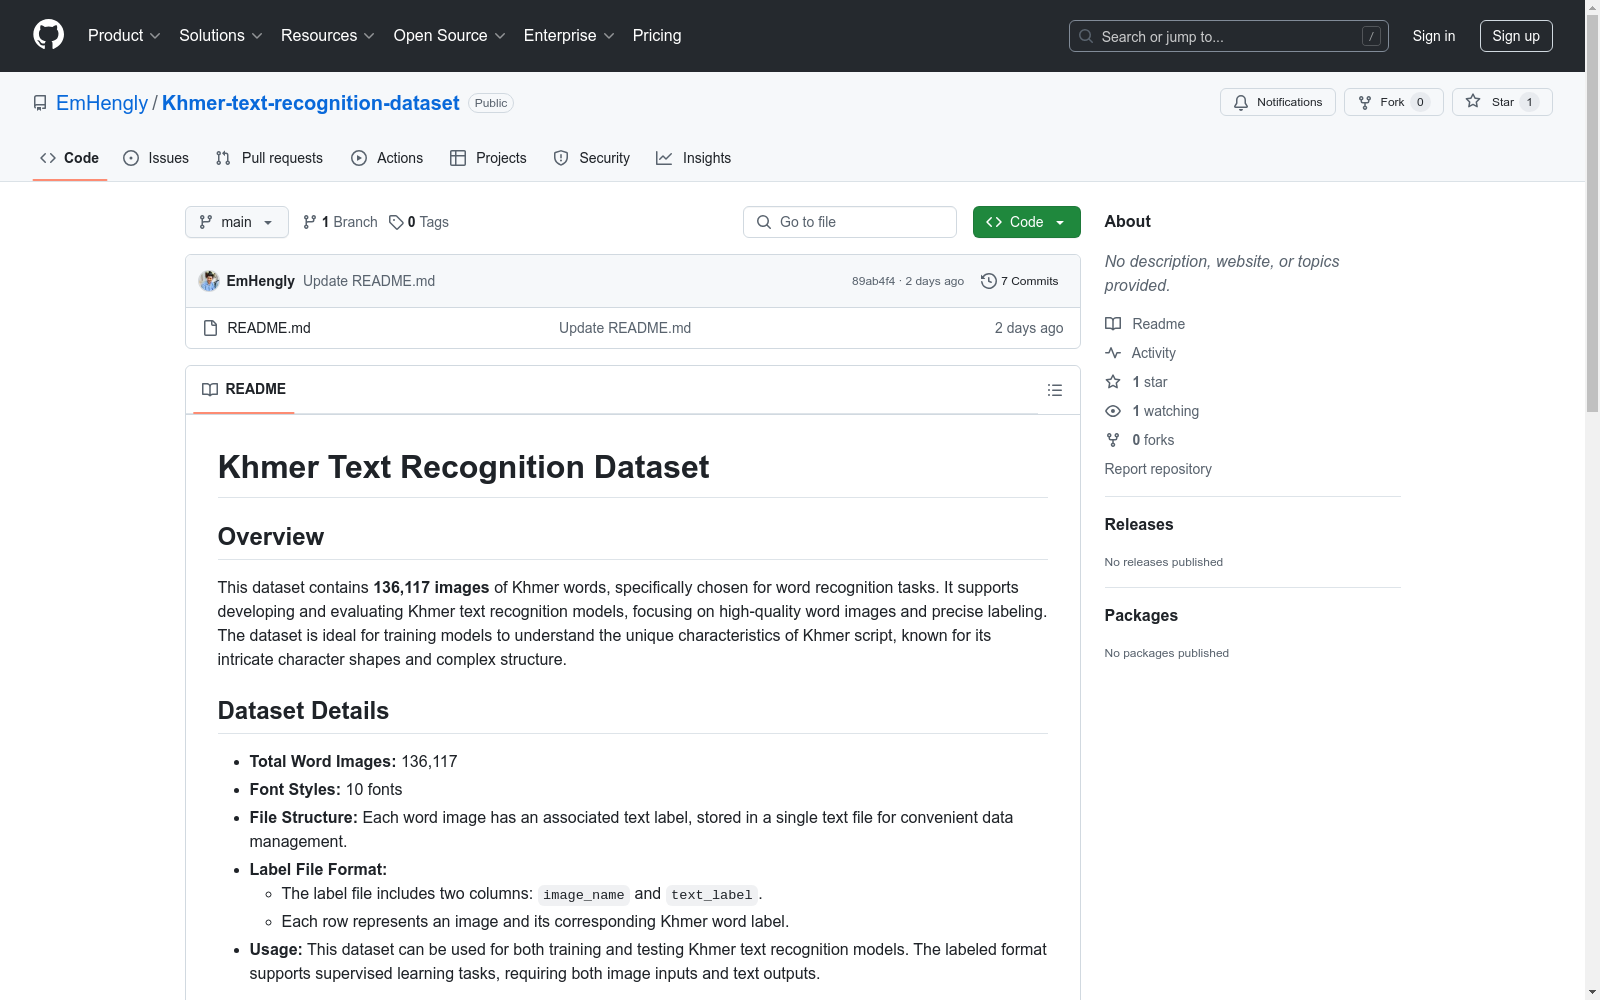
Task: Click the star icon beside 1 star
Action: tap(1113, 382)
